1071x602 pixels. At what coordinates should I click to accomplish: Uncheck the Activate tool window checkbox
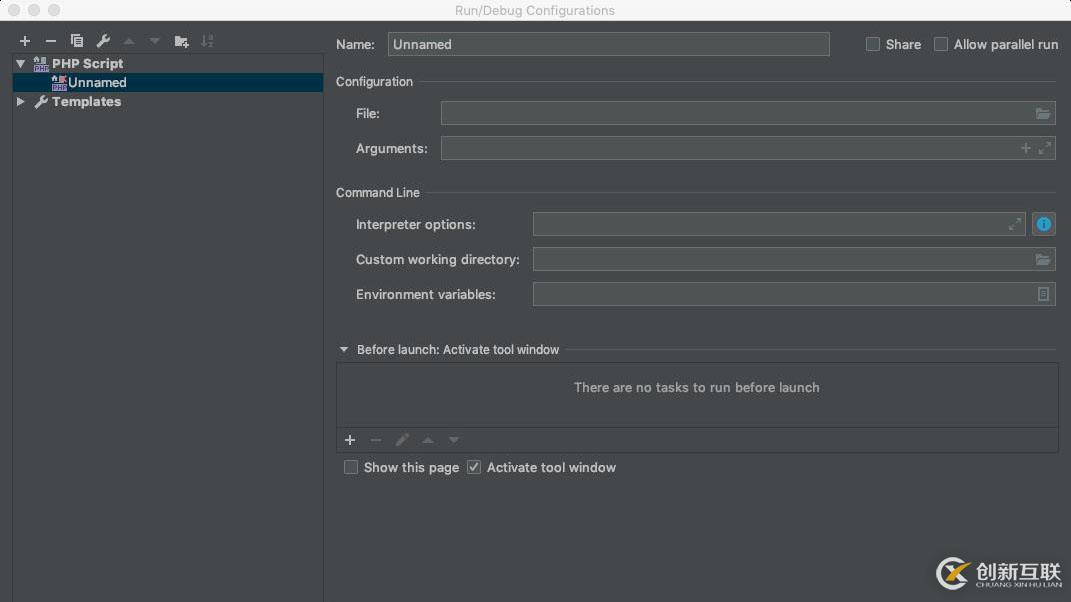[x=474, y=467]
